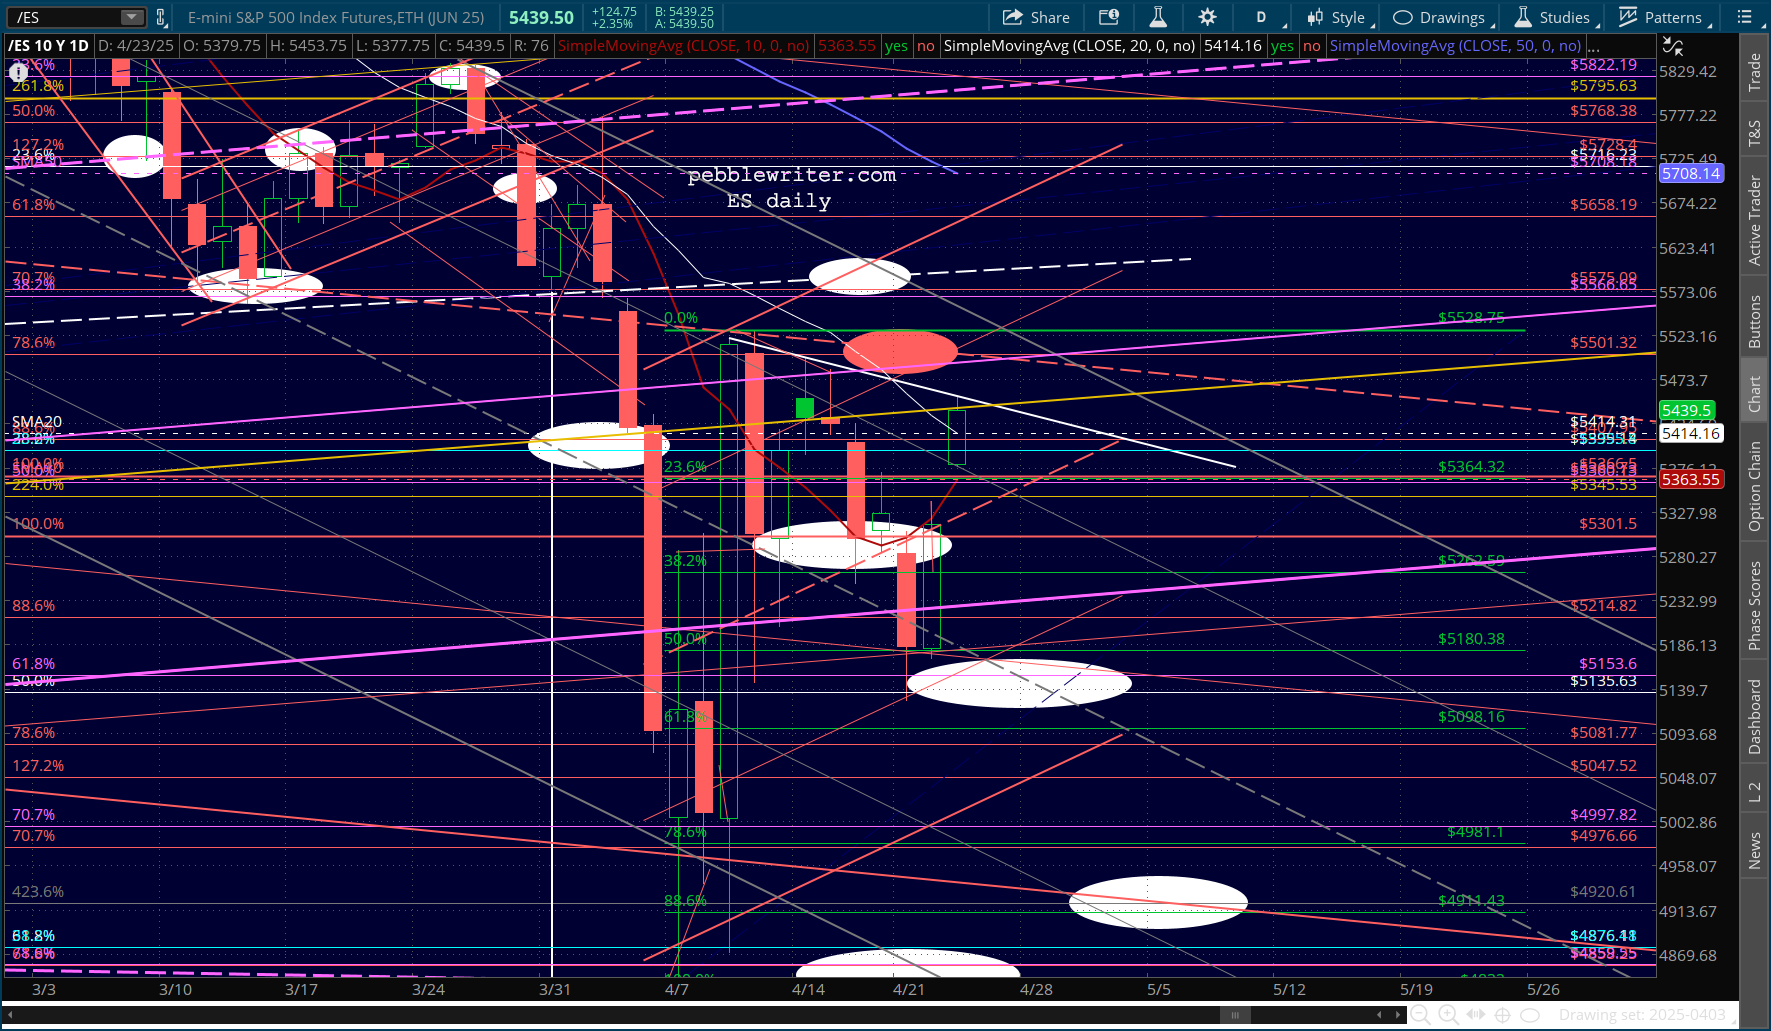The image size is (1771, 1031).
Task: Click the 5439.5 green price bubble
Action: [1687, 411]
